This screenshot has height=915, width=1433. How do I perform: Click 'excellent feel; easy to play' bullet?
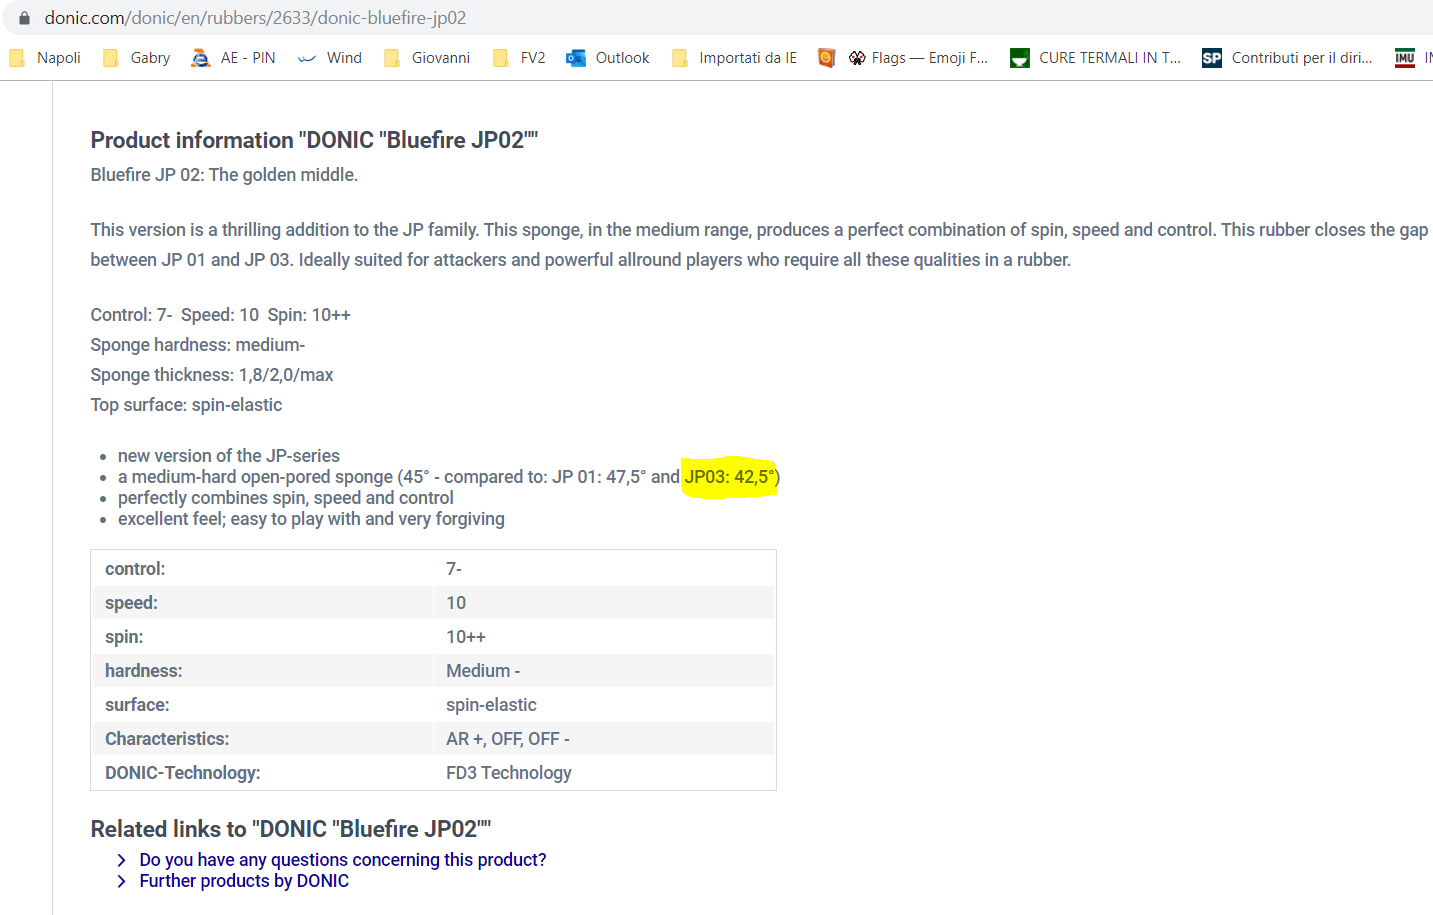coord(311,519)
